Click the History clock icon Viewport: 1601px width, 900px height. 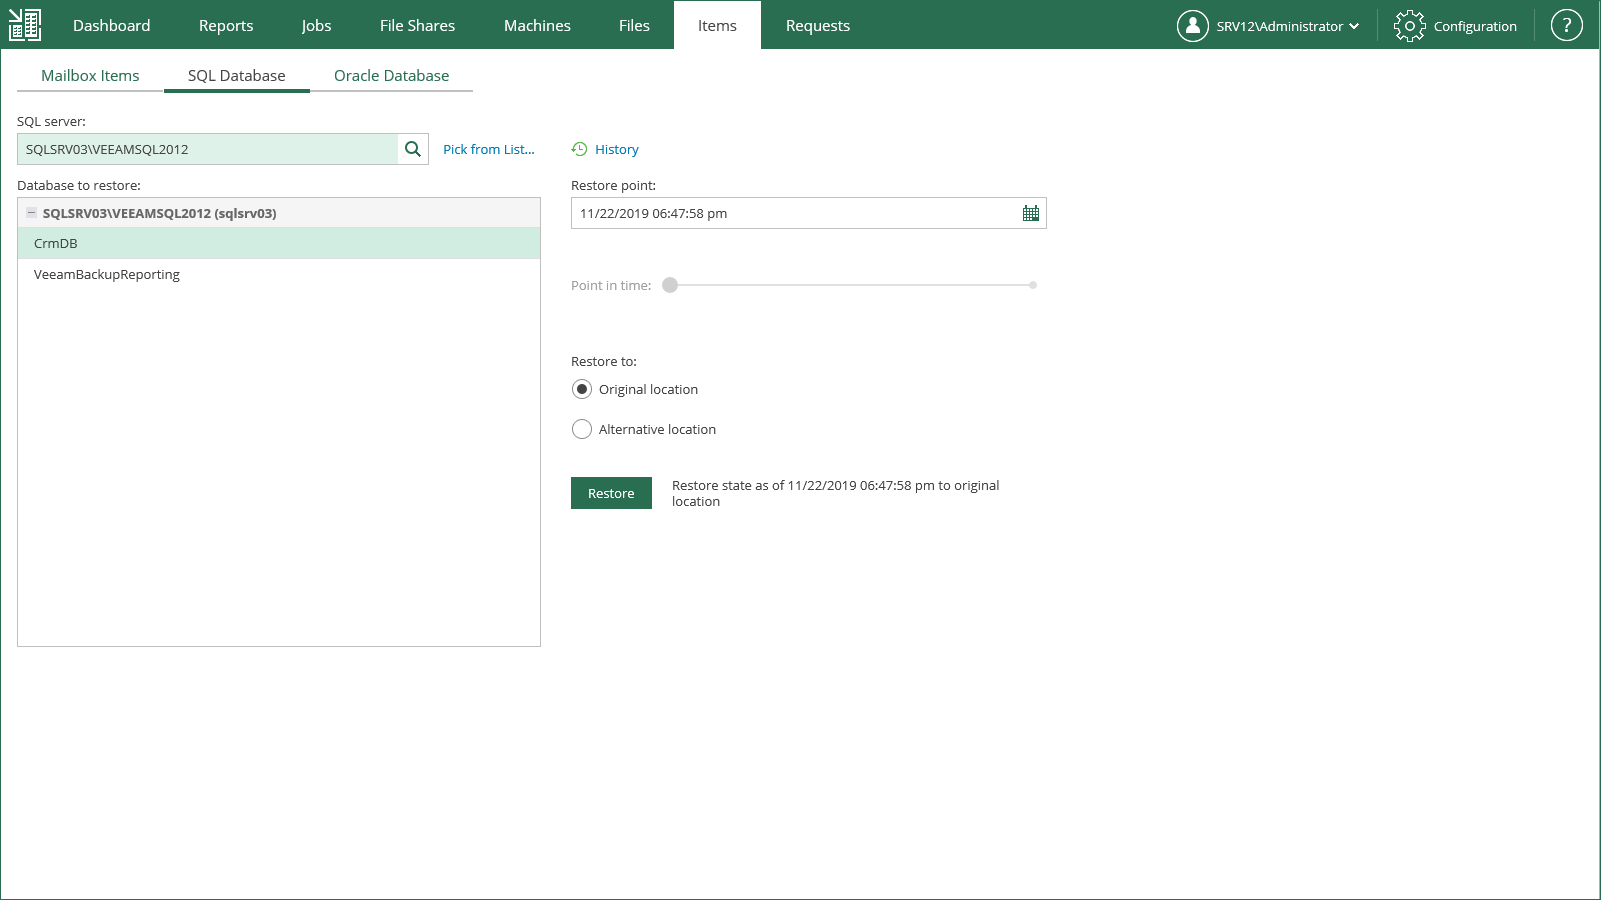579,149
